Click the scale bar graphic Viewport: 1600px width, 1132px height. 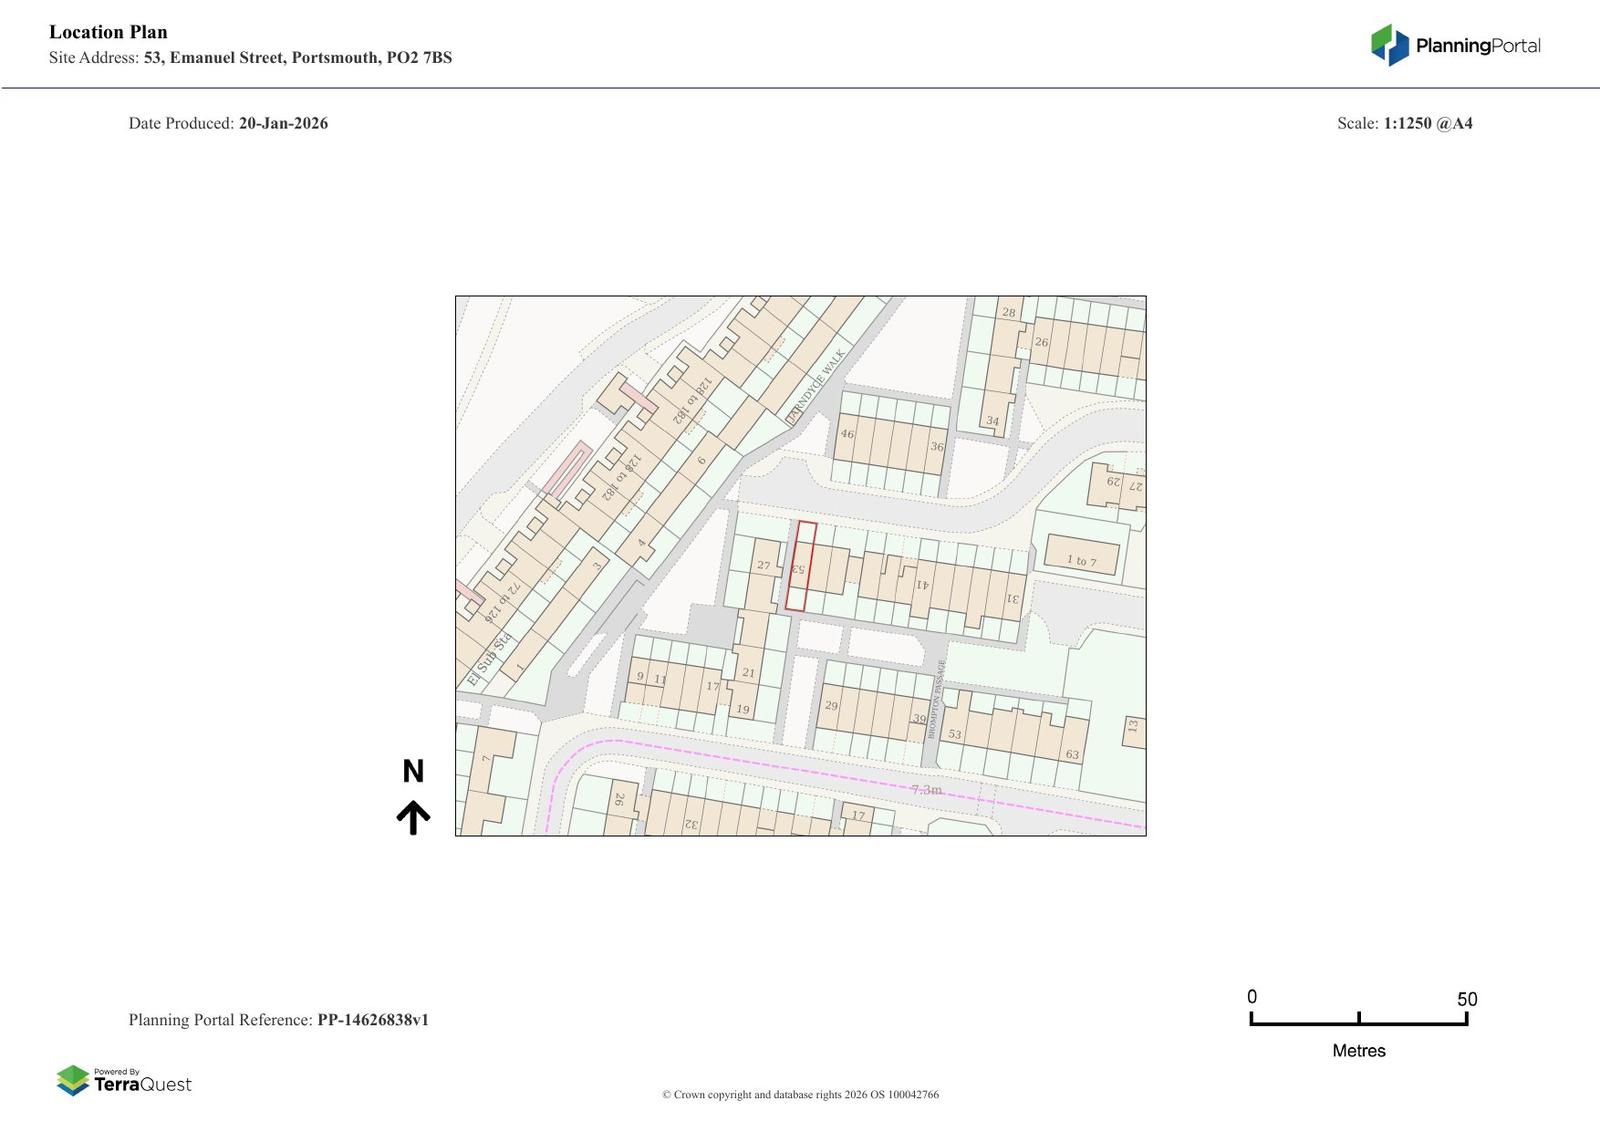click(x=1358, y=1019)
